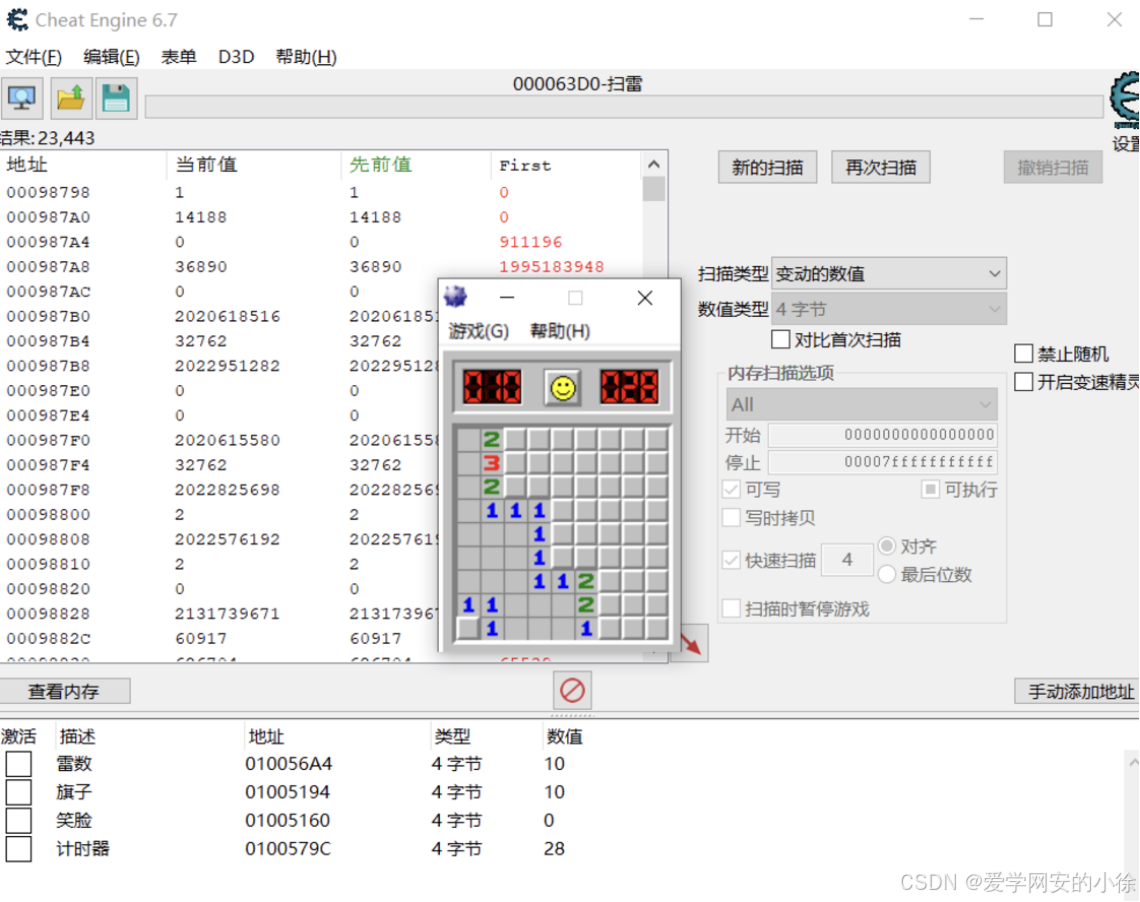Click the red 3 Minesweeper cell

491,462
